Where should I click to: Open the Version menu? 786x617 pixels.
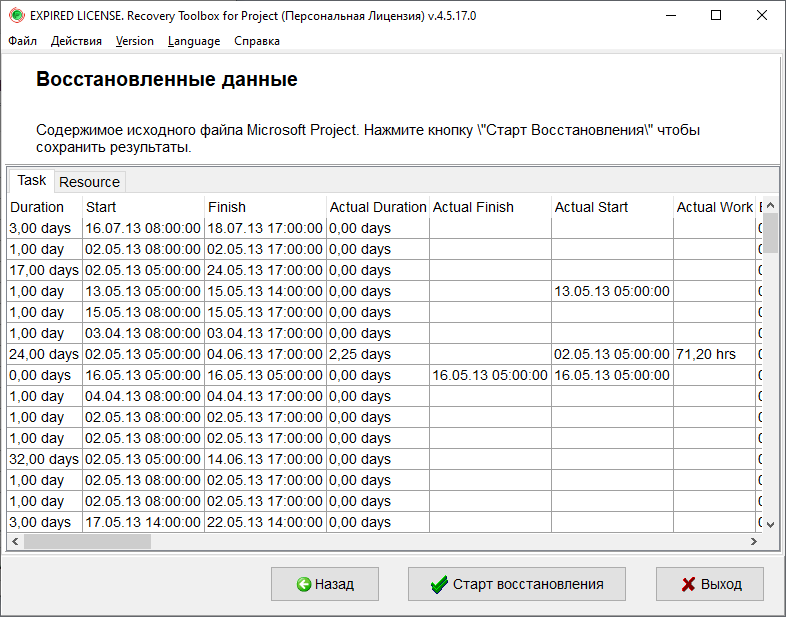[x=134, y=41]
